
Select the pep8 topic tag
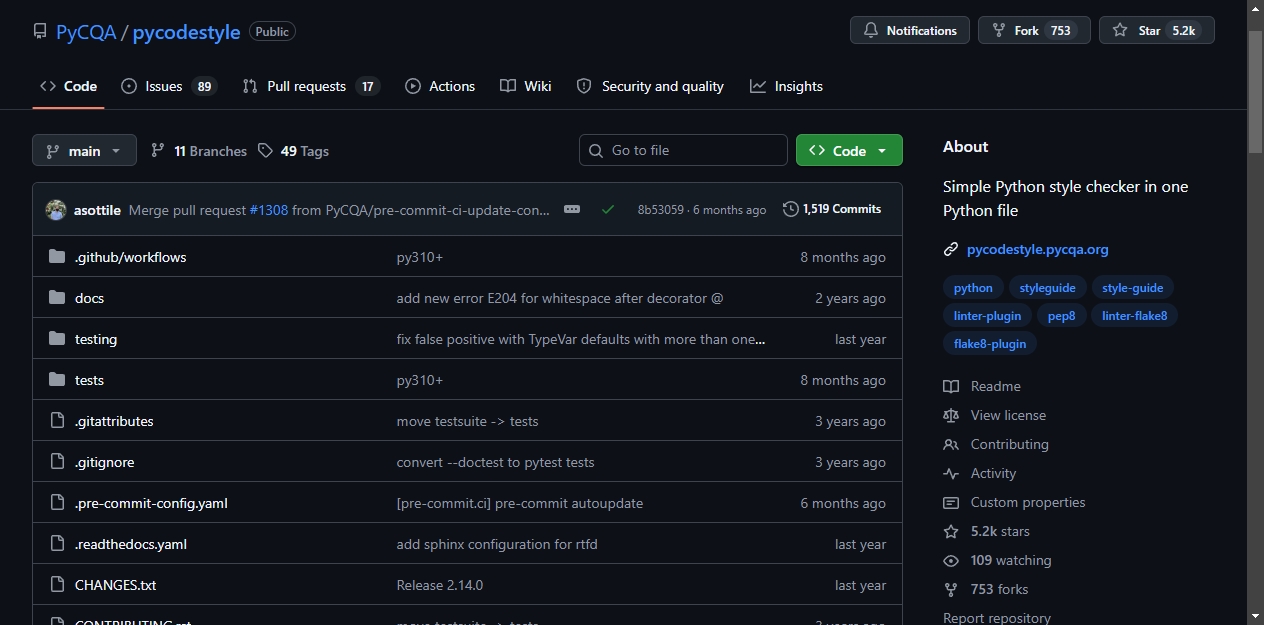click(x=1061, y=316)
